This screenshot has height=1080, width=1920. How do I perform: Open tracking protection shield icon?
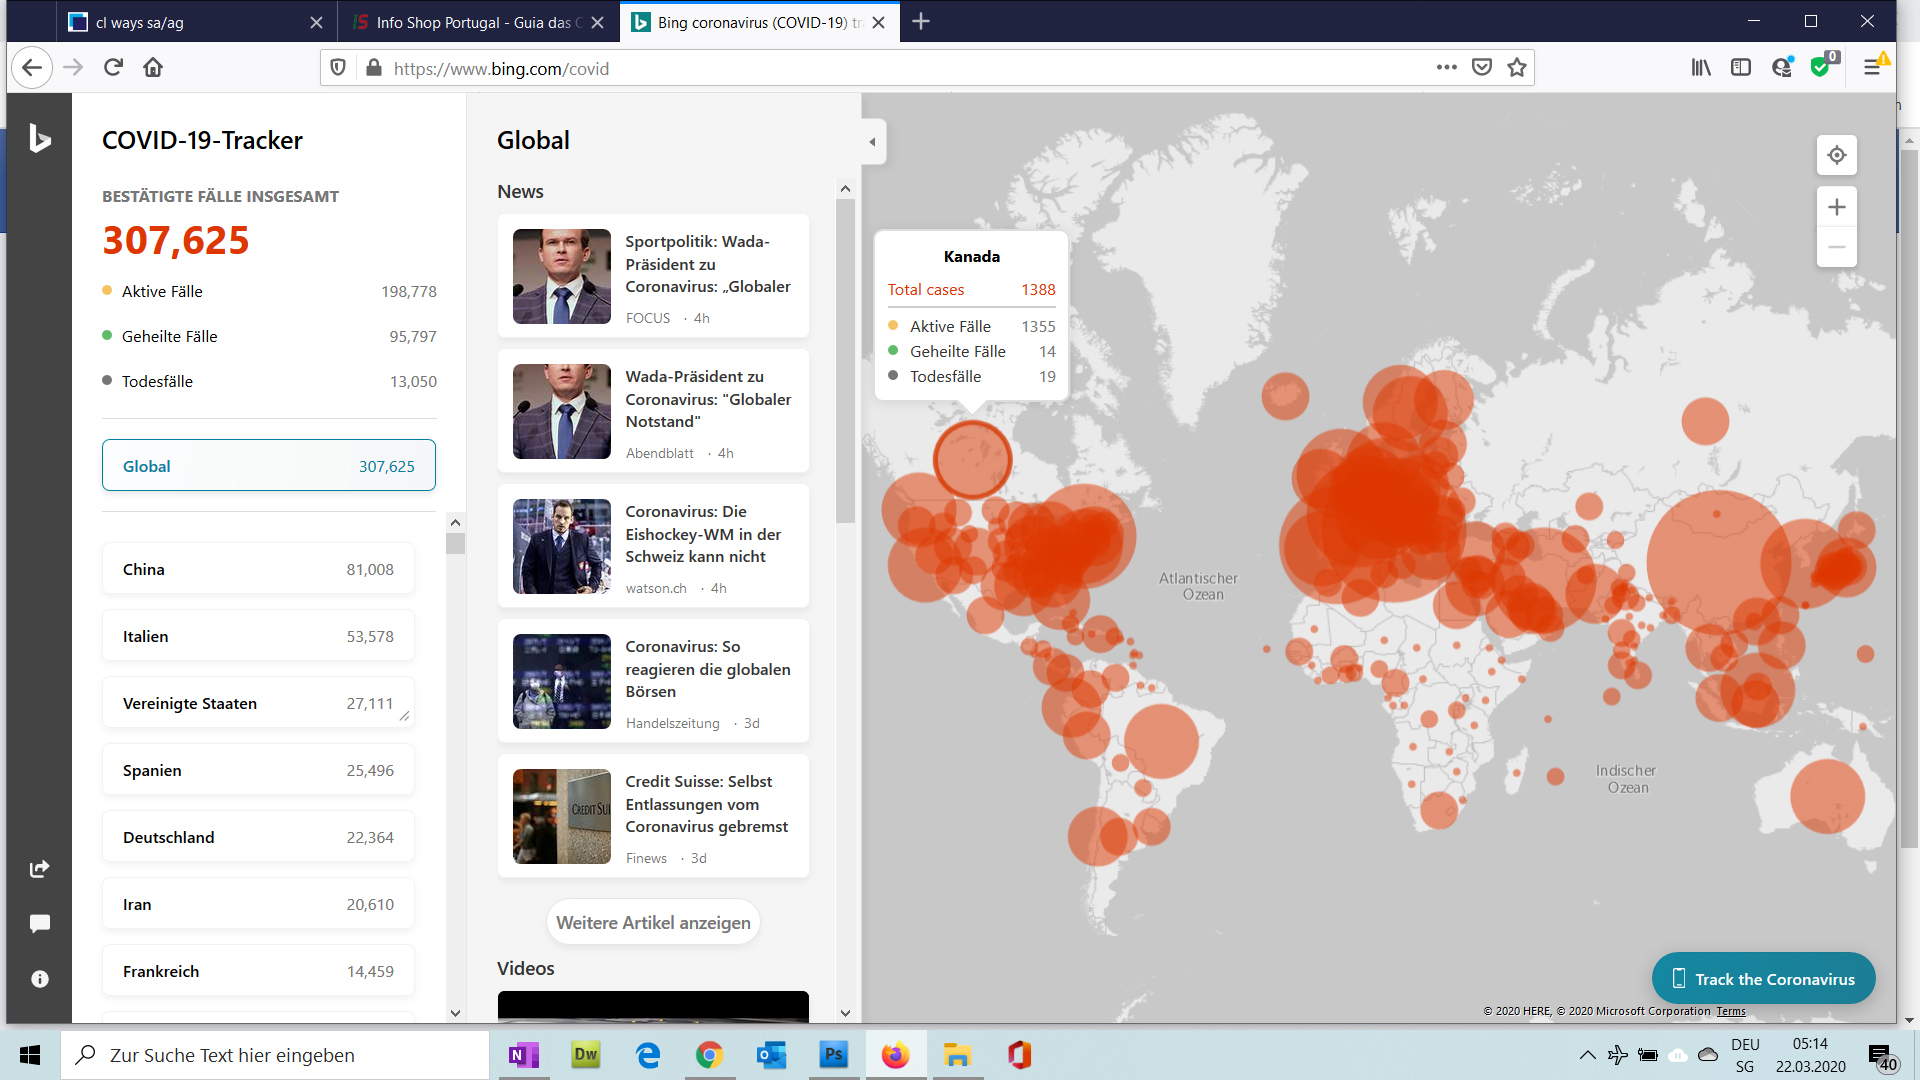click(x=338, y=68)
